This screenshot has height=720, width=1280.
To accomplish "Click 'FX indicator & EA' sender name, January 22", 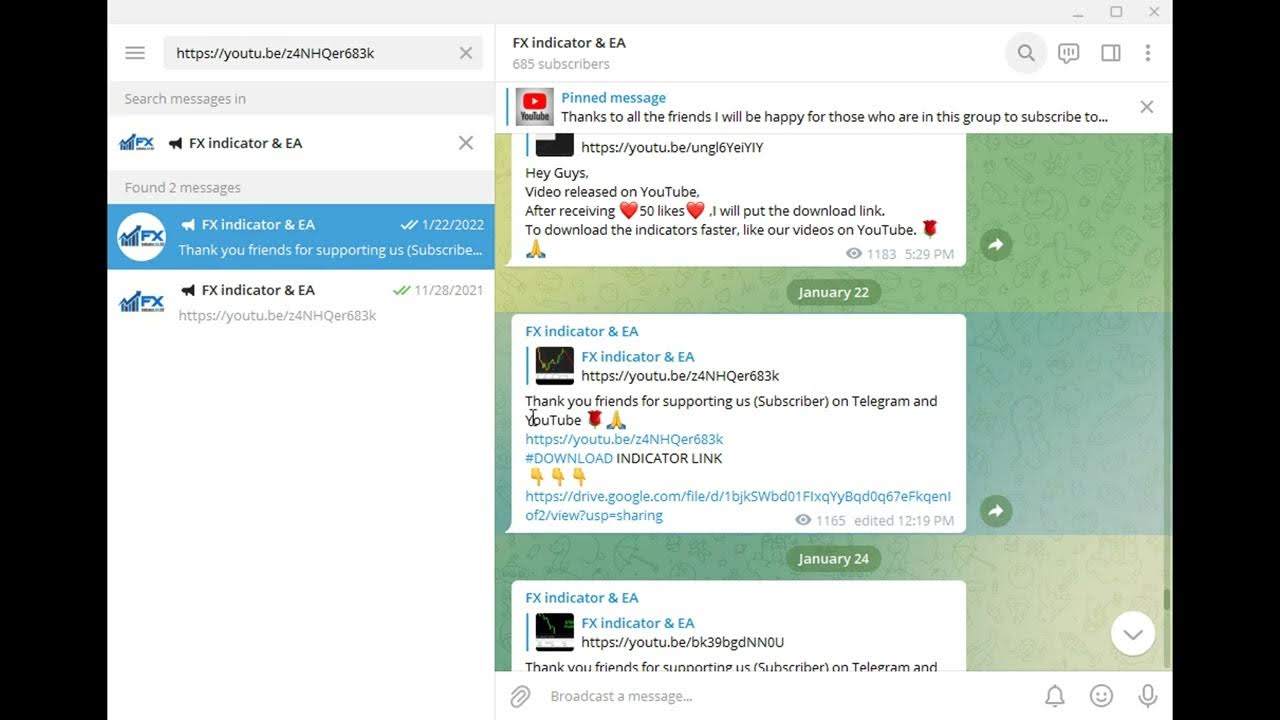I will pos(582,331).
